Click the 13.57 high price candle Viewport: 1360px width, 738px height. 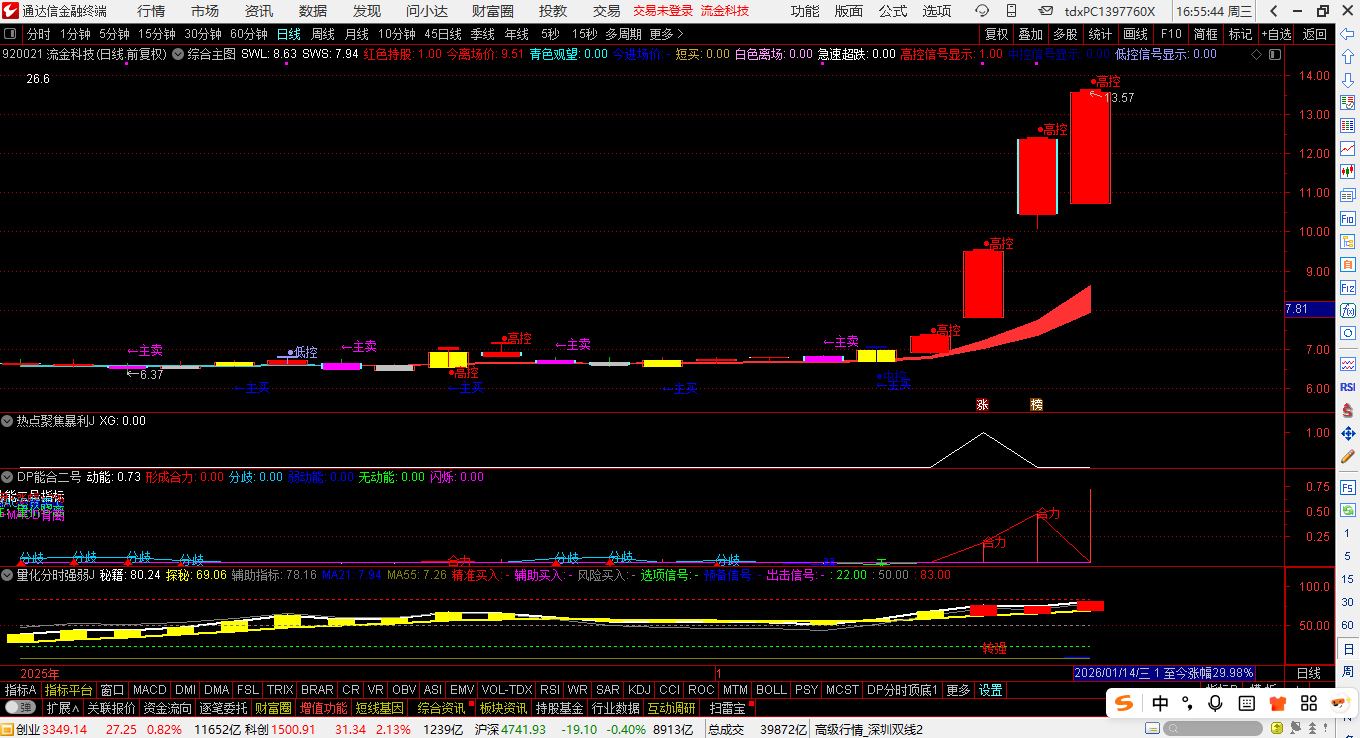click(x=1090, y=147)
